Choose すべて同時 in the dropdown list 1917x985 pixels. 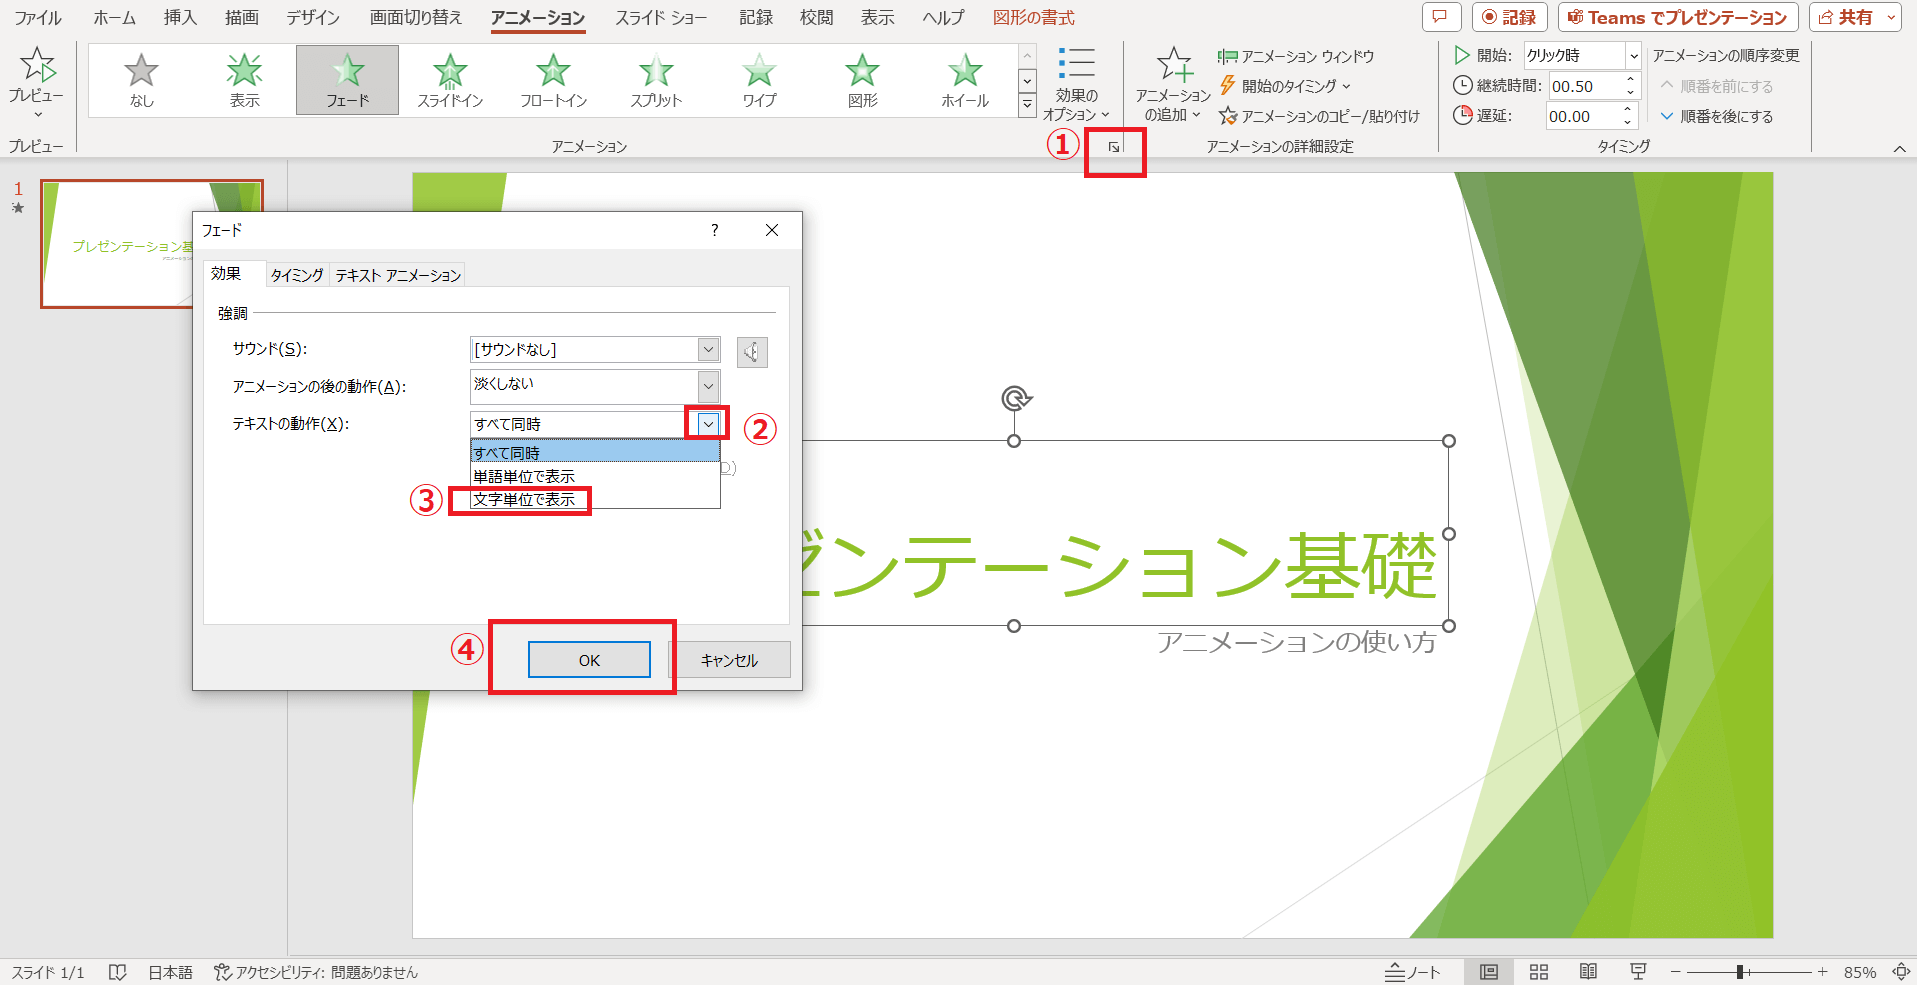pos(595,453)
